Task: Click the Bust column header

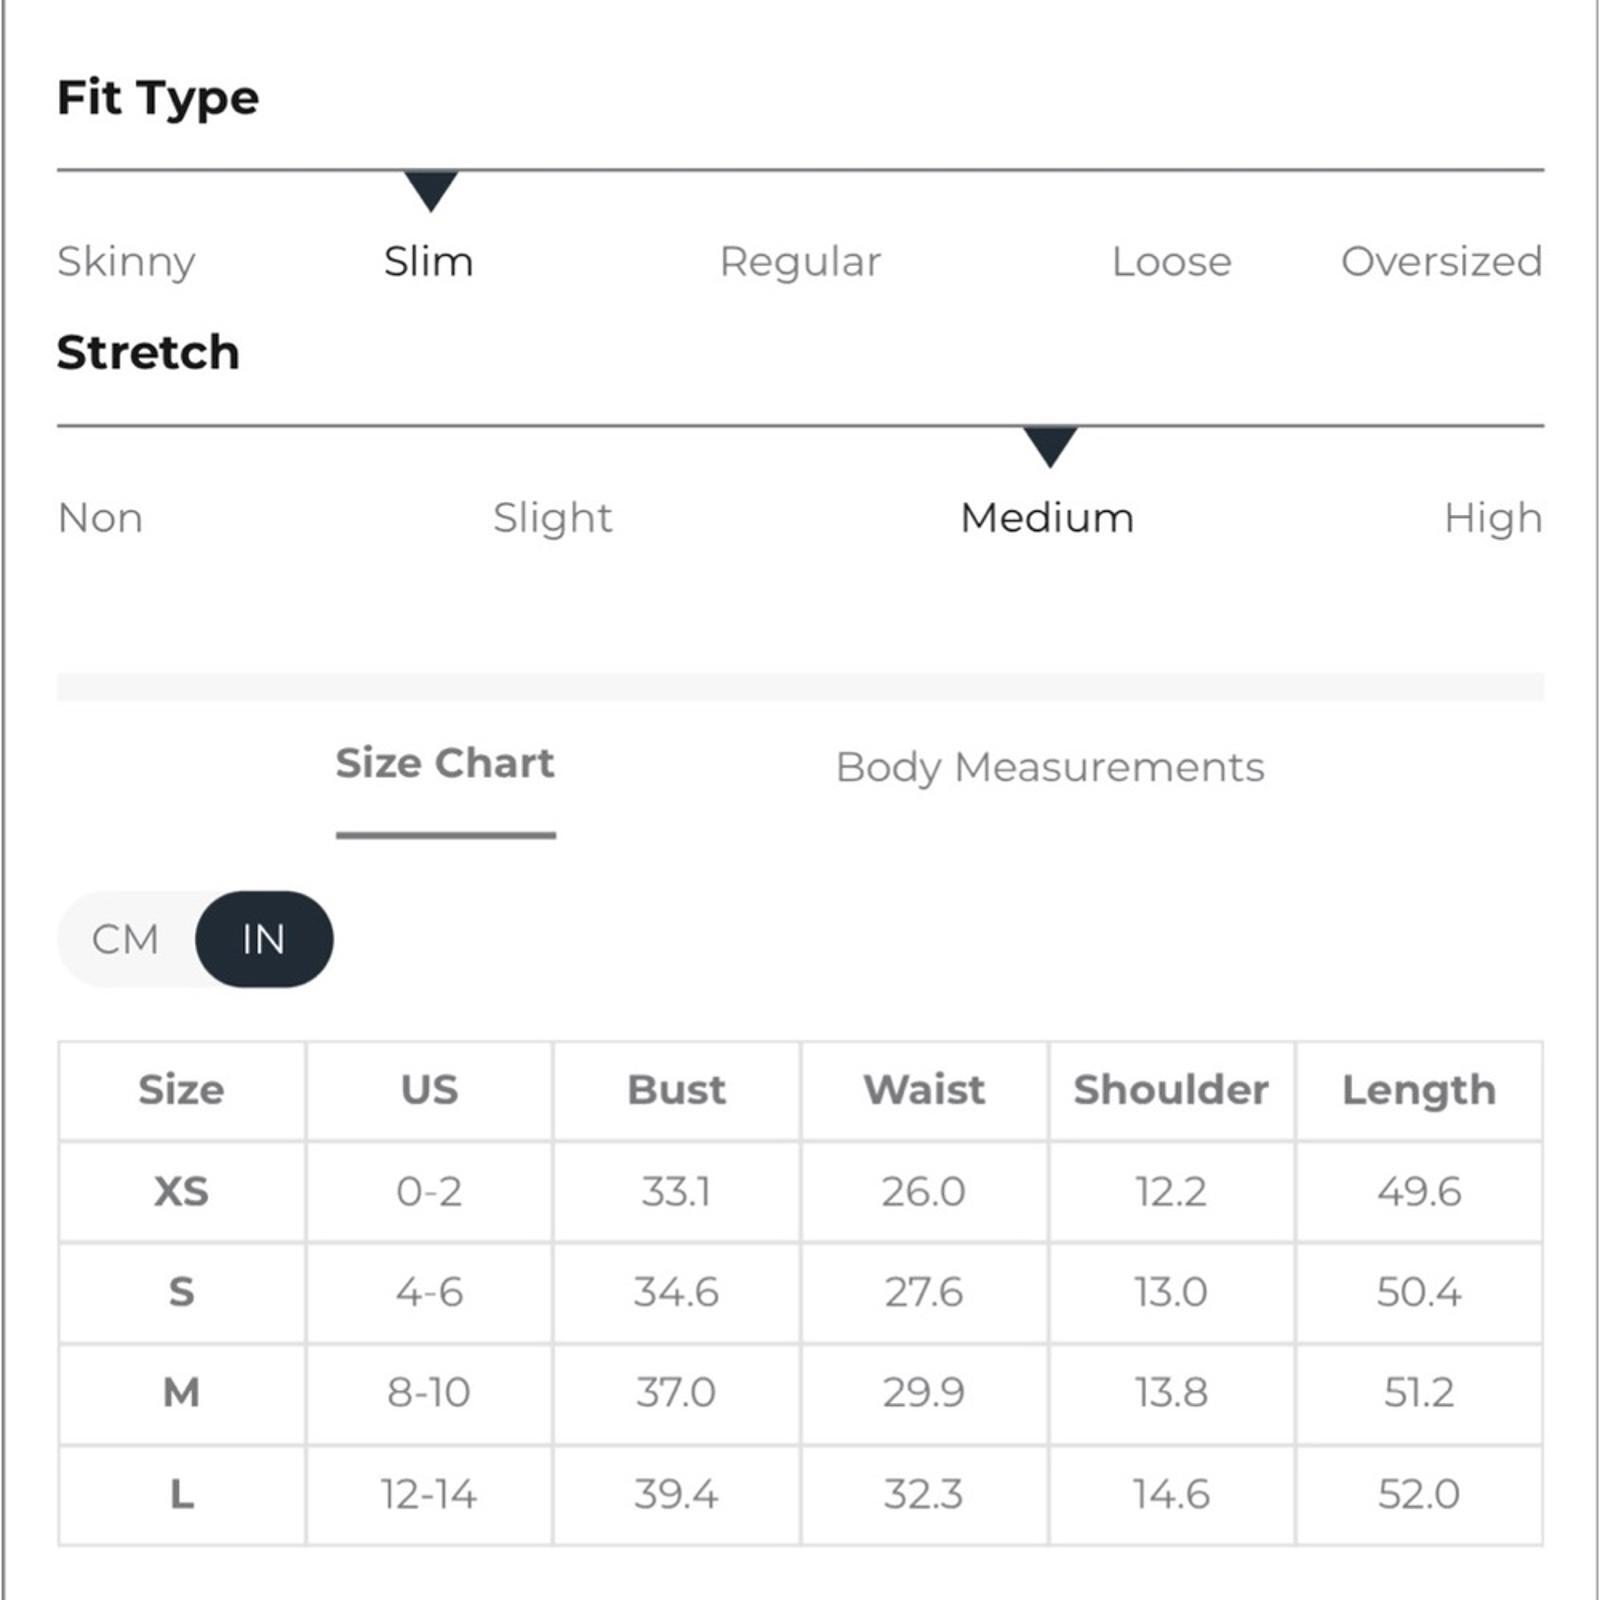Action: [676, 1090]
